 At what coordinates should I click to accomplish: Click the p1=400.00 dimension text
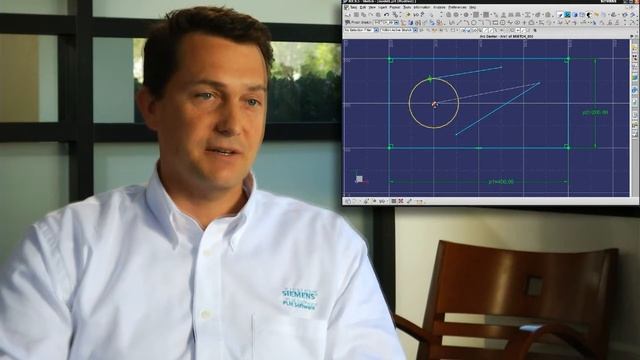click(501, 182)
